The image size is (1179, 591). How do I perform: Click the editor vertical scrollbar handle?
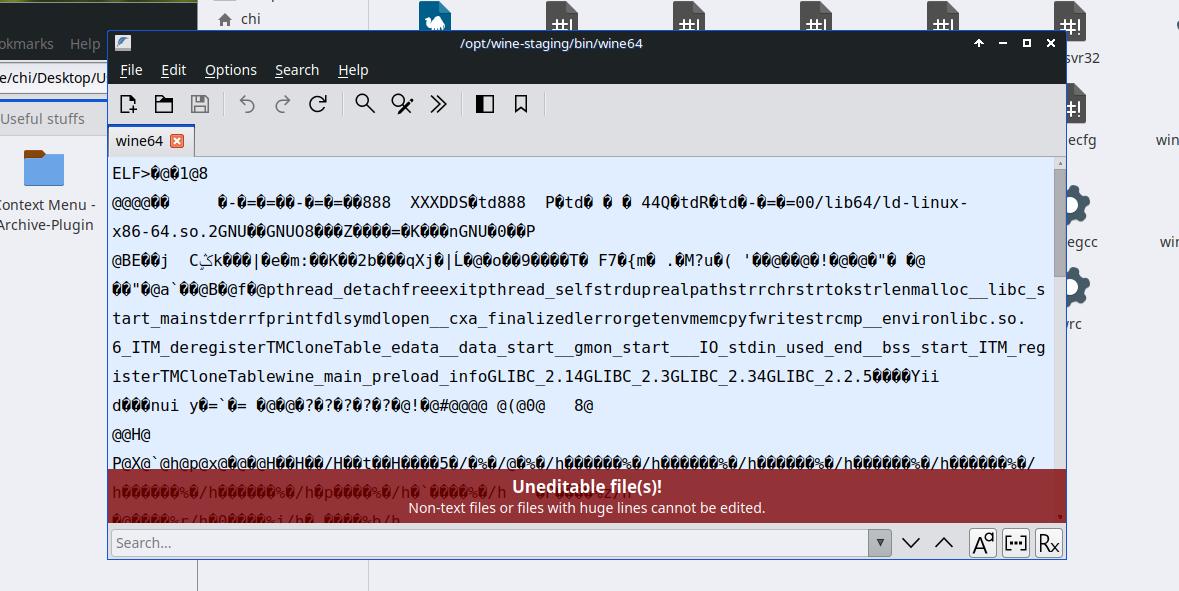[1060, 222]
